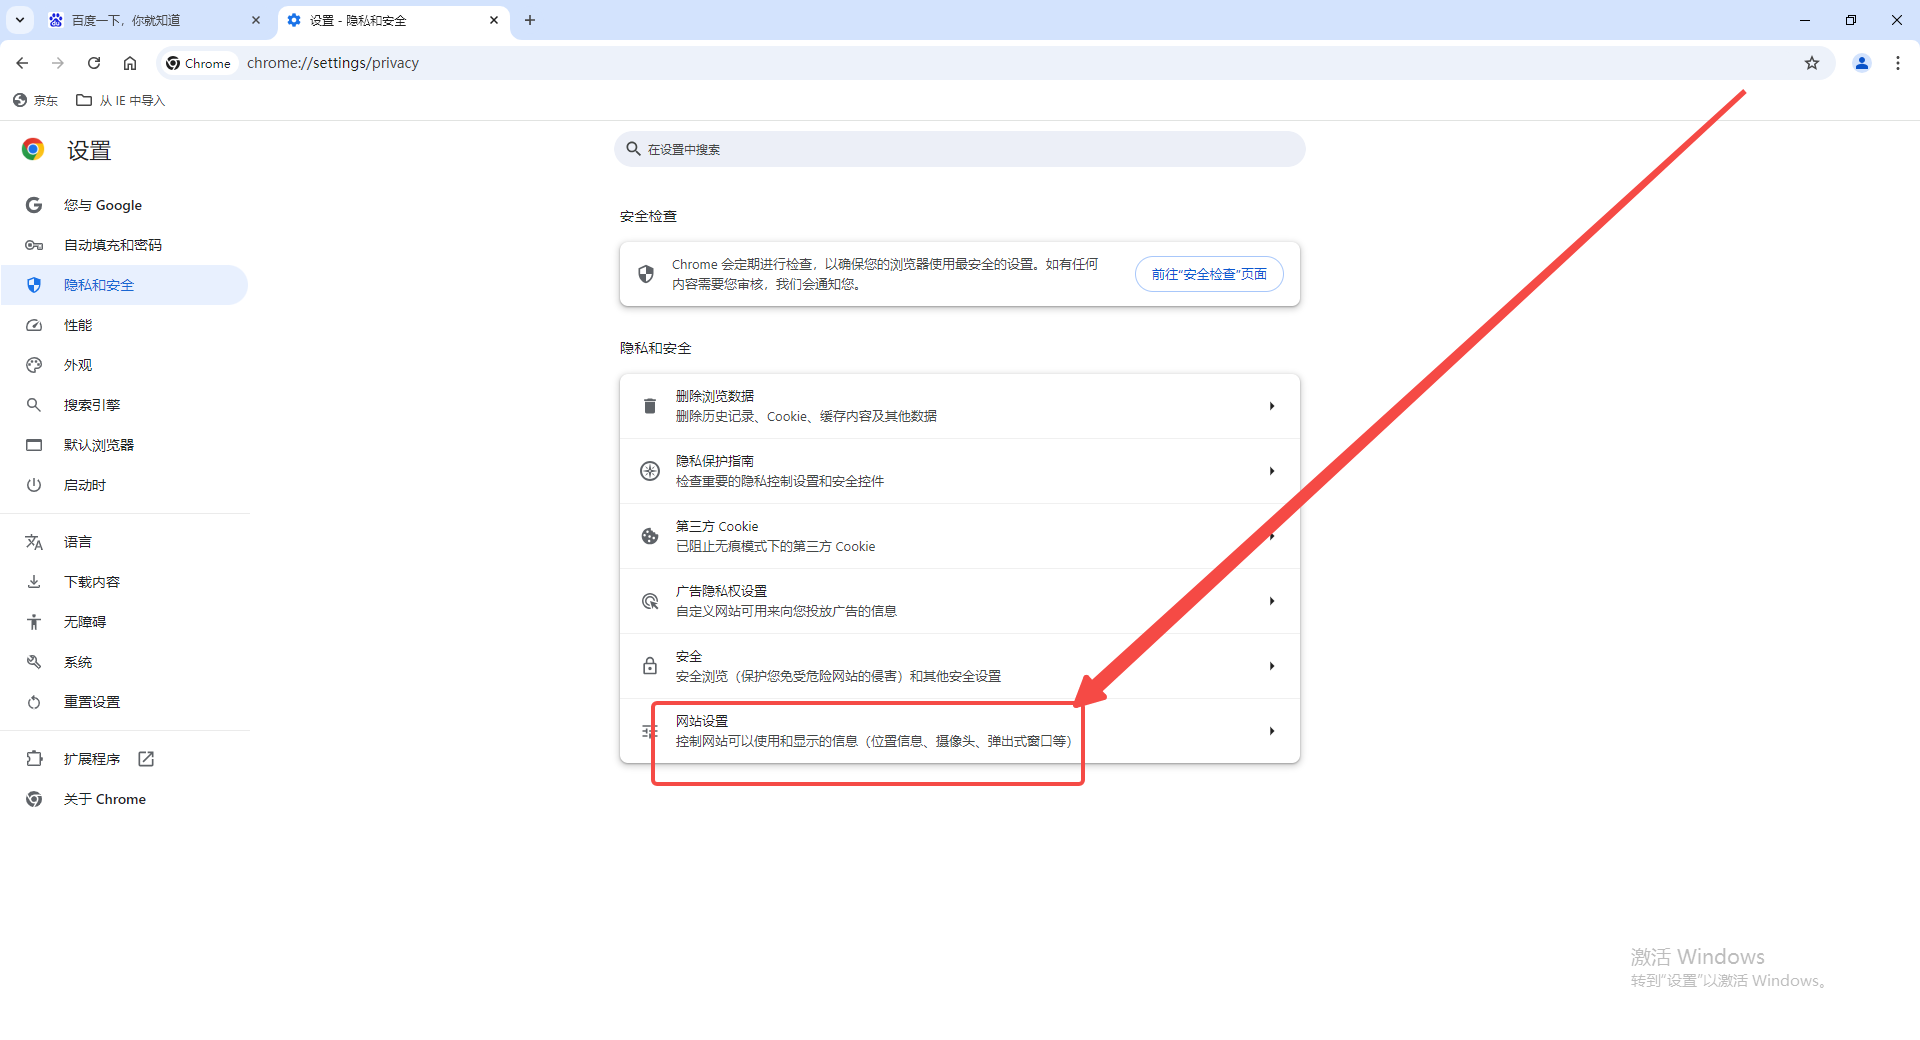Open 系统 settings section

pyautogui.click(x=124, y=662)
